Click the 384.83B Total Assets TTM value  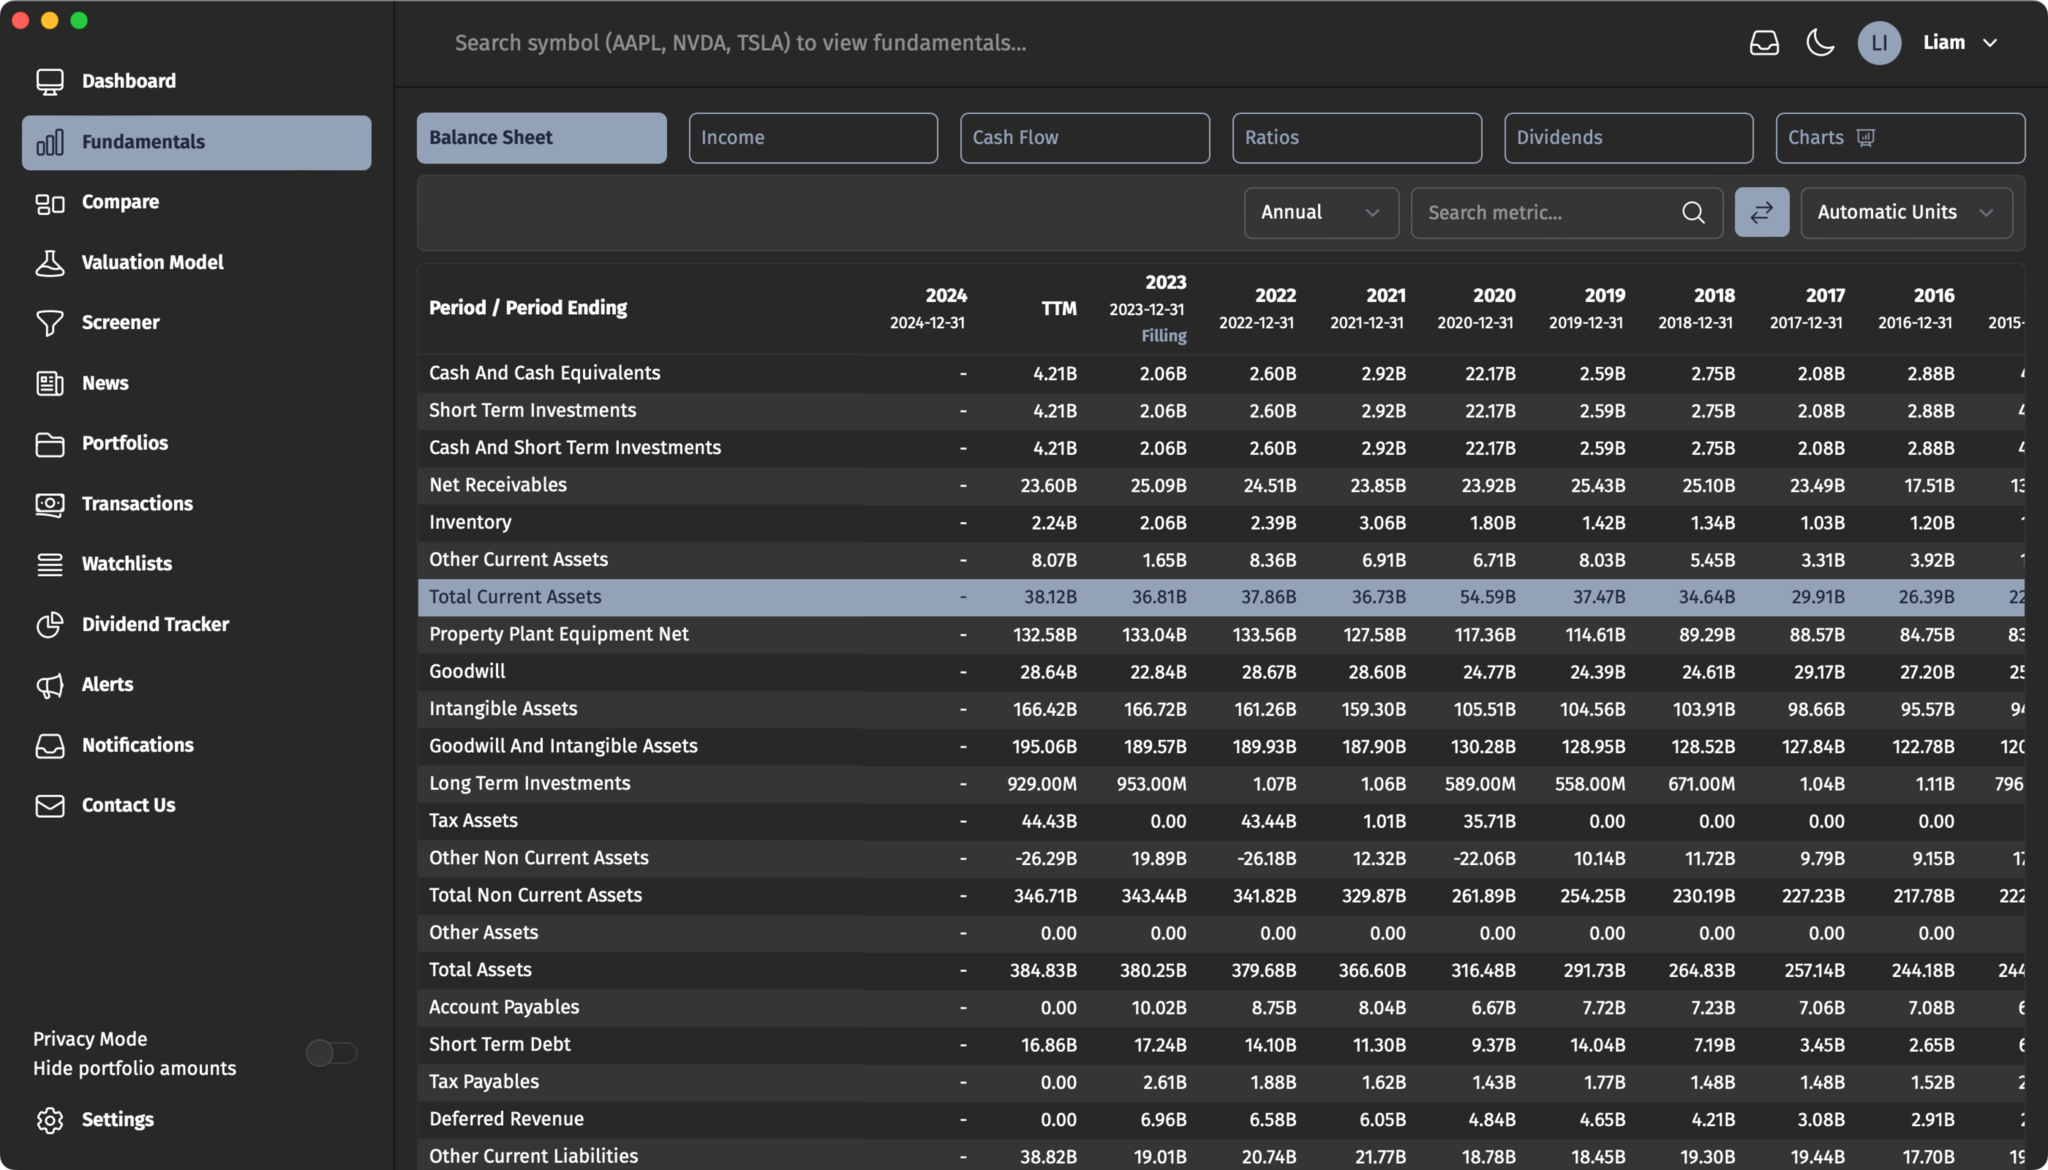(x=1043, y=971)
